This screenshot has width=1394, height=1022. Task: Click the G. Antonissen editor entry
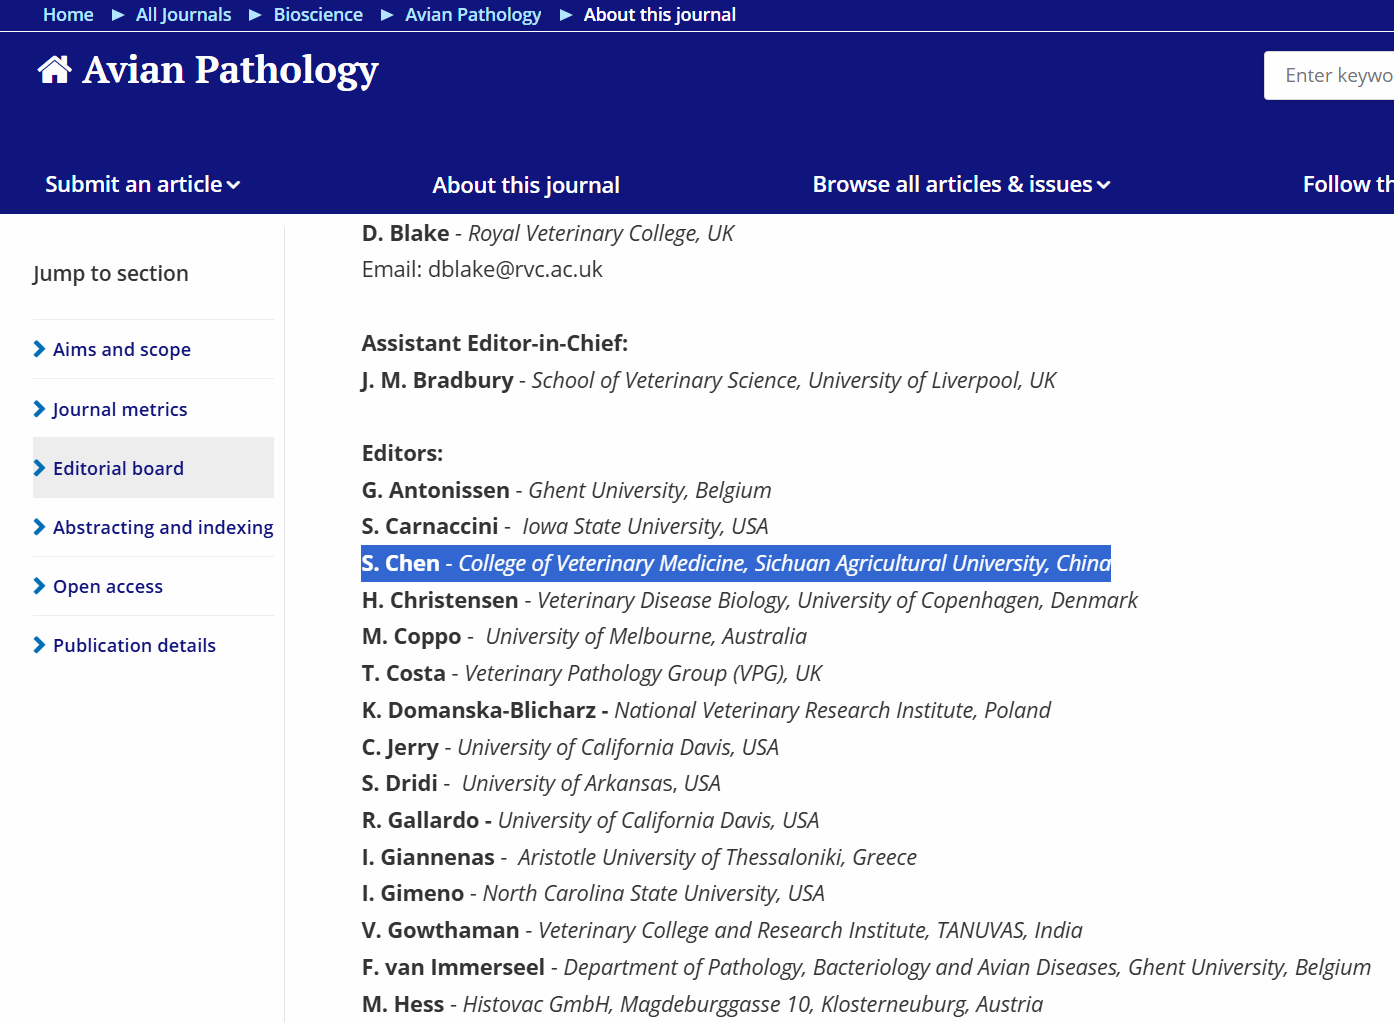[567, 490]
